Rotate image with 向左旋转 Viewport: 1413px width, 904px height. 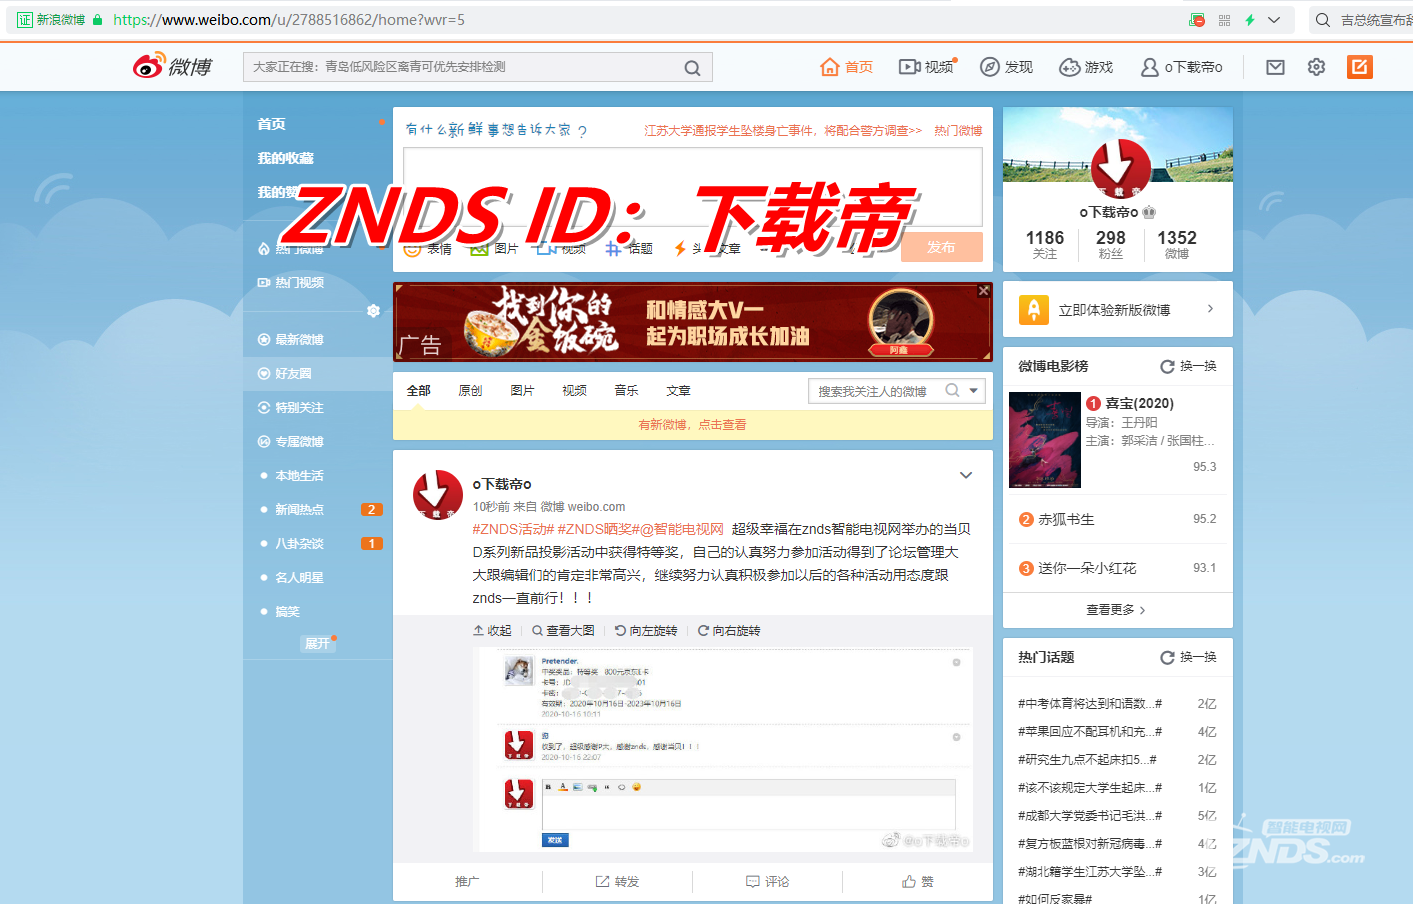point(646,631)
